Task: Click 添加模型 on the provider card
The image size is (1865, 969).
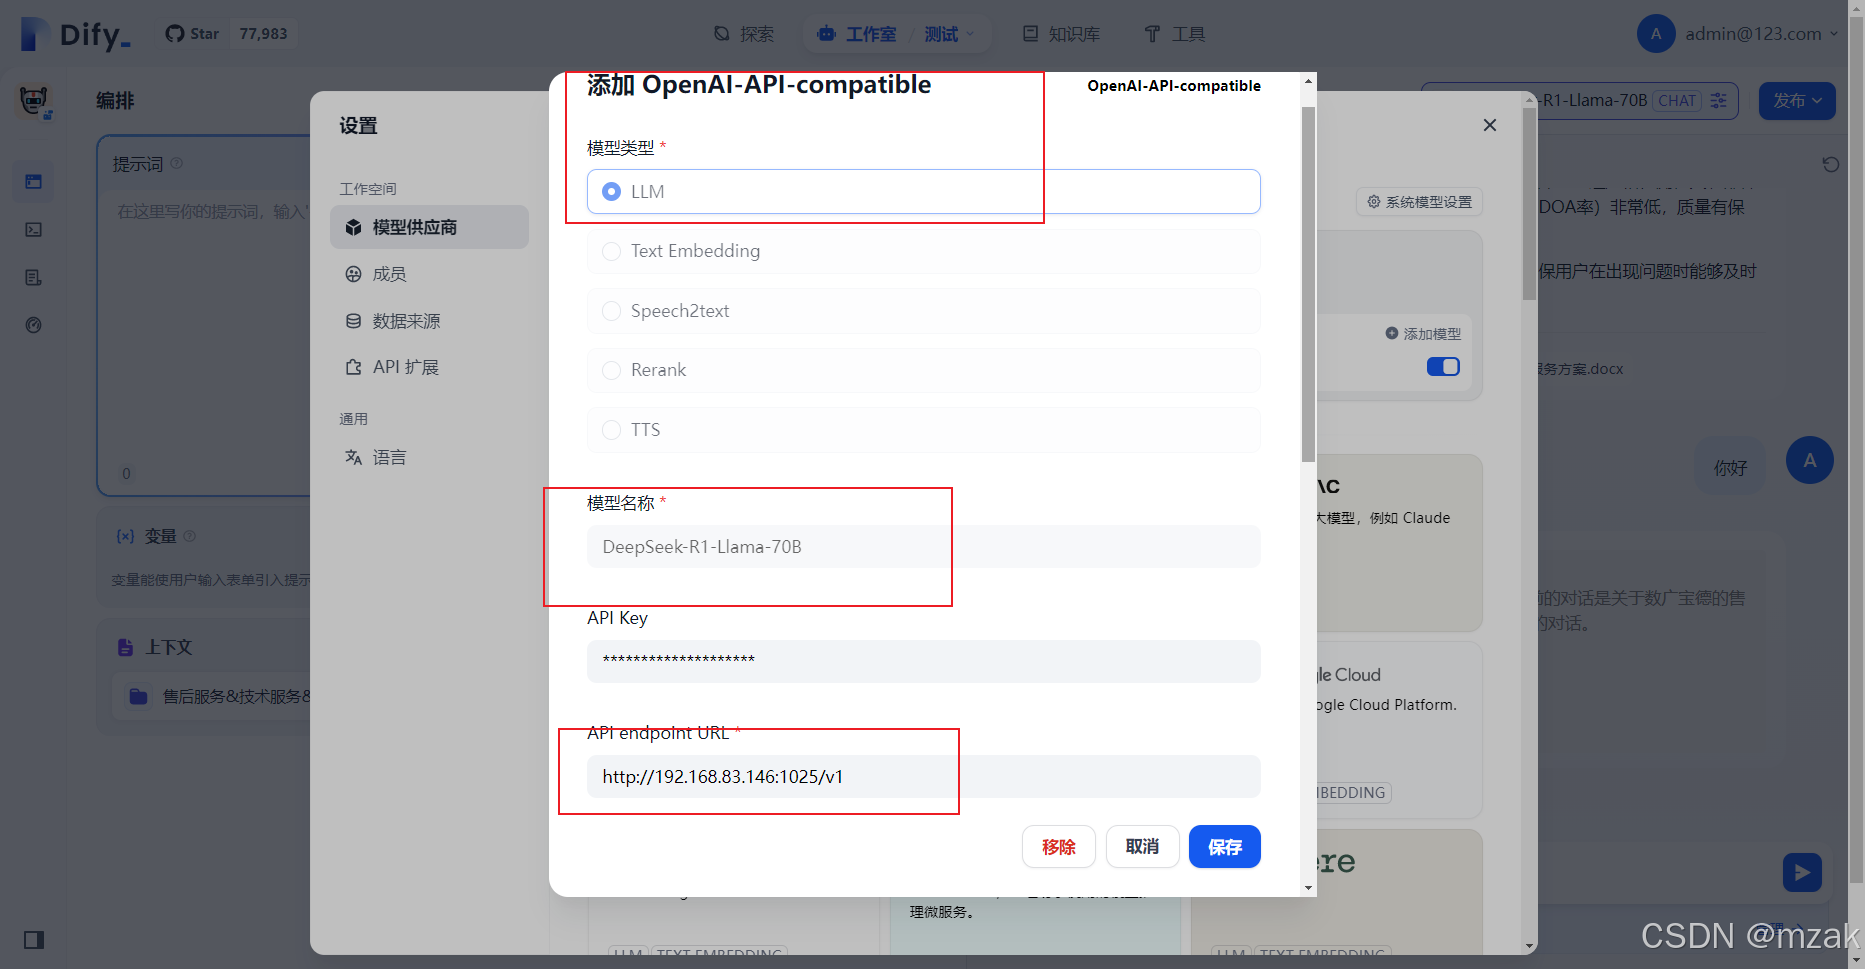Action: pyautogui.click(x=1423, y=334)
